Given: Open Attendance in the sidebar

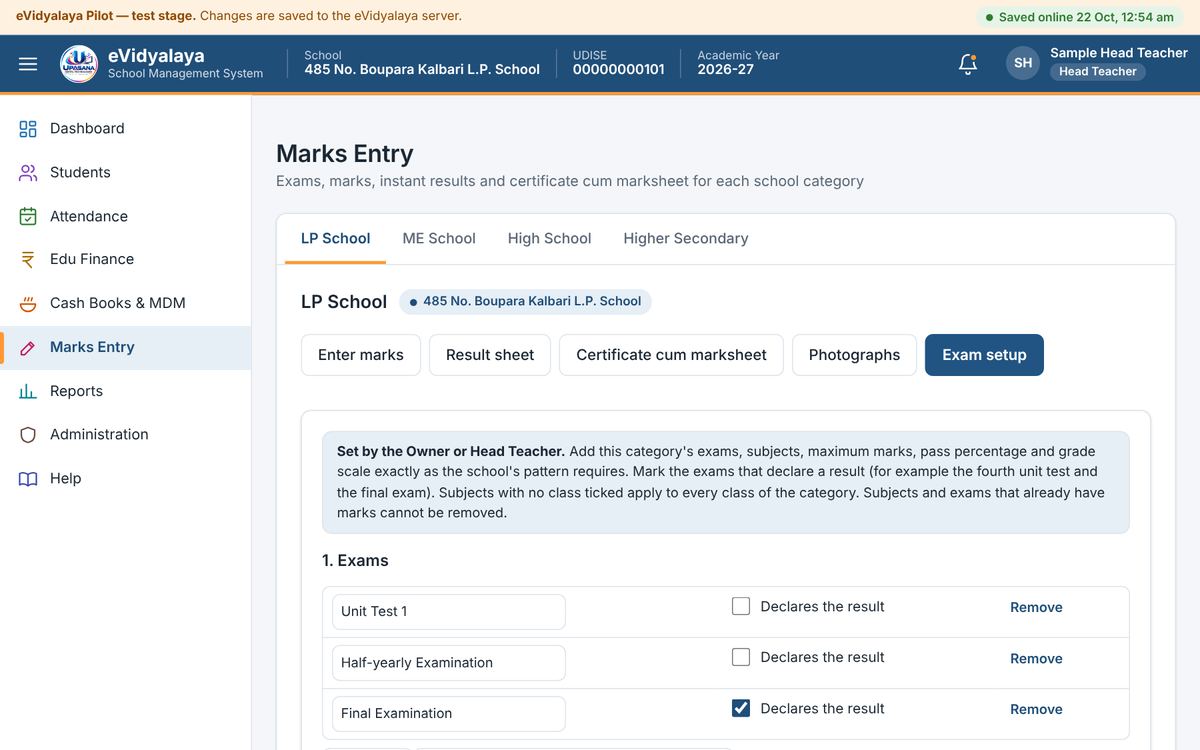Looking at the screenshot, I should pos(126,216).
